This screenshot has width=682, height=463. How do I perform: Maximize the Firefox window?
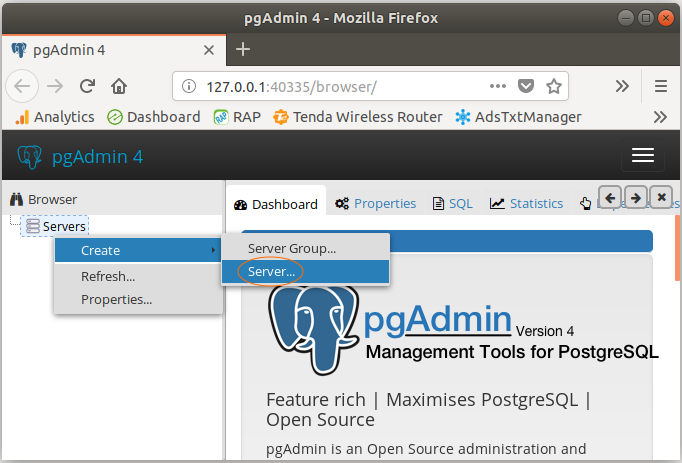646,18
